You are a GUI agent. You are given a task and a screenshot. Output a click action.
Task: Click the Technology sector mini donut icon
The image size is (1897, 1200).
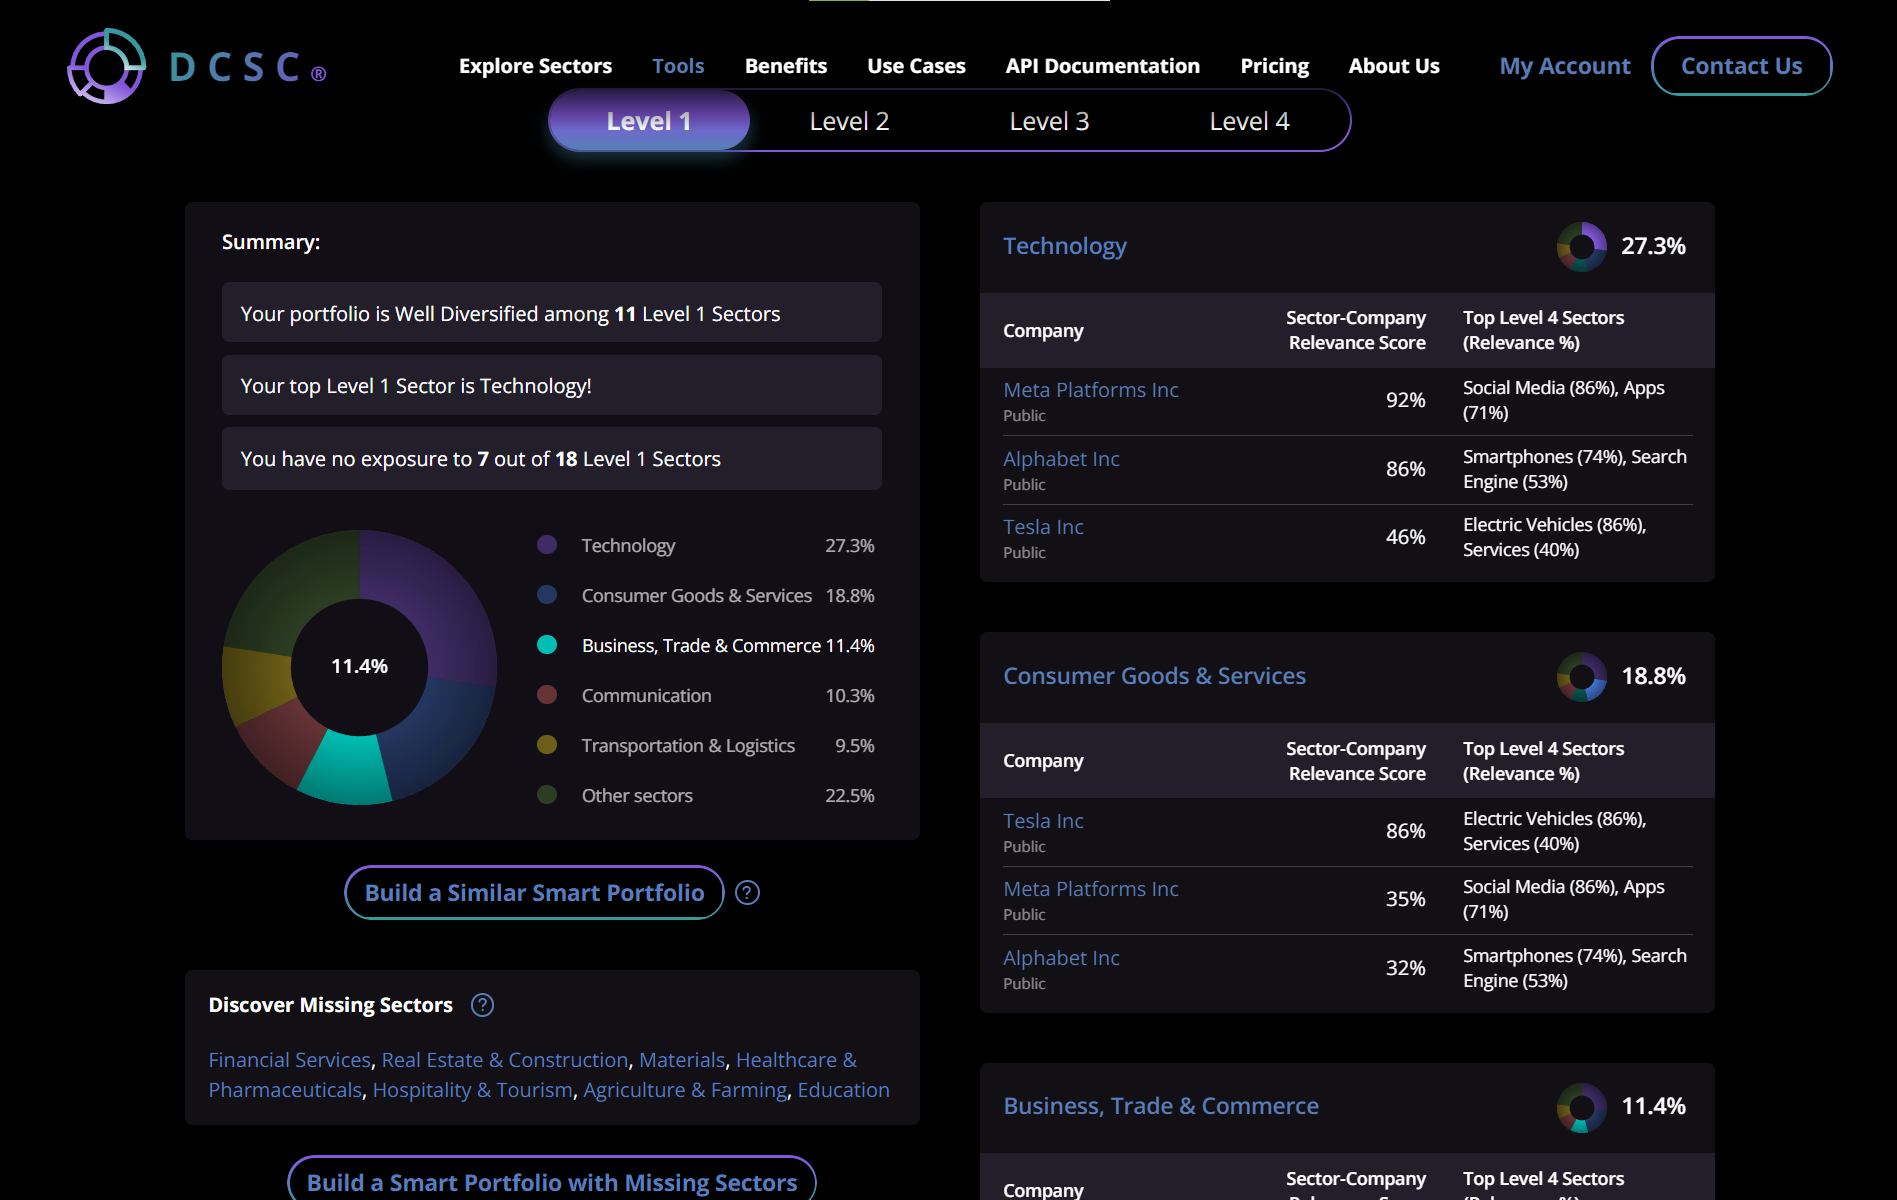(x=1581, y=246)
